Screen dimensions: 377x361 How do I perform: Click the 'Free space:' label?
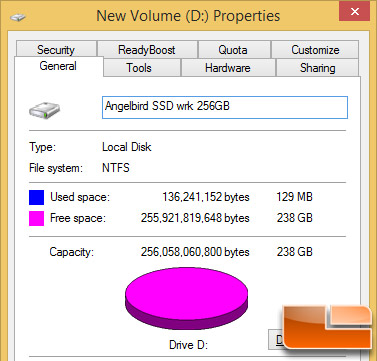click(78, 218)
